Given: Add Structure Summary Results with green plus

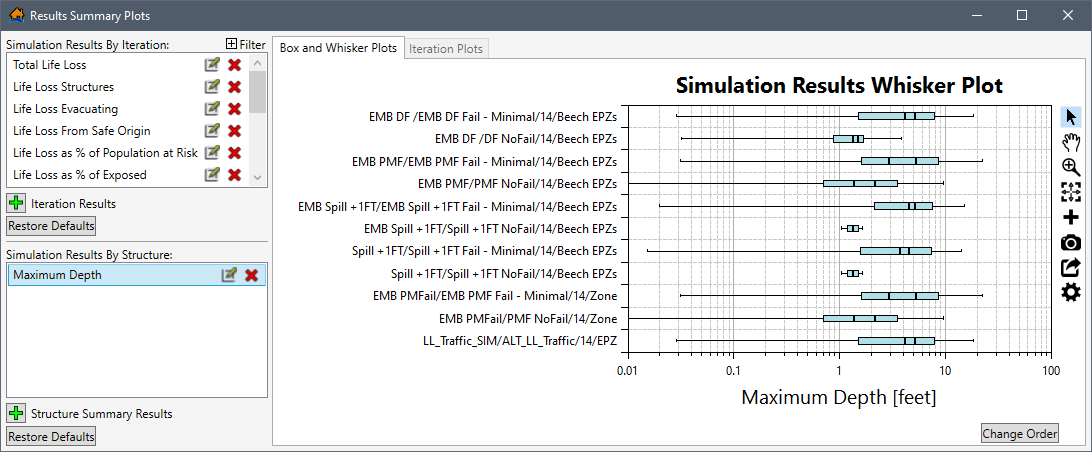Looking at the screenshot, I should tap(16, 414).
